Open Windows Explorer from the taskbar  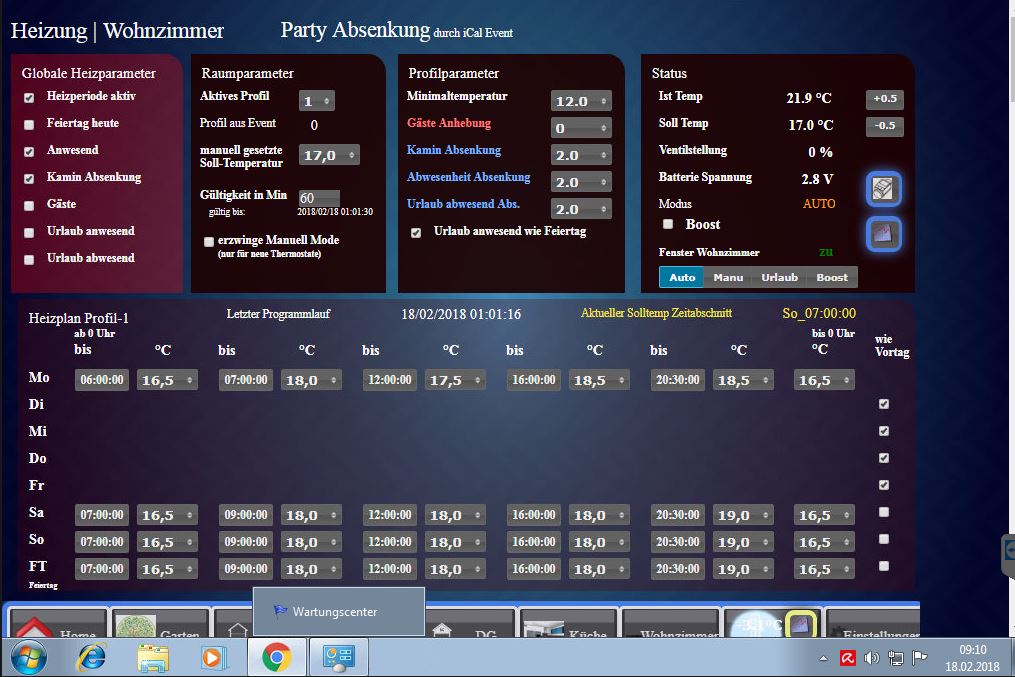tap(153, 658)
